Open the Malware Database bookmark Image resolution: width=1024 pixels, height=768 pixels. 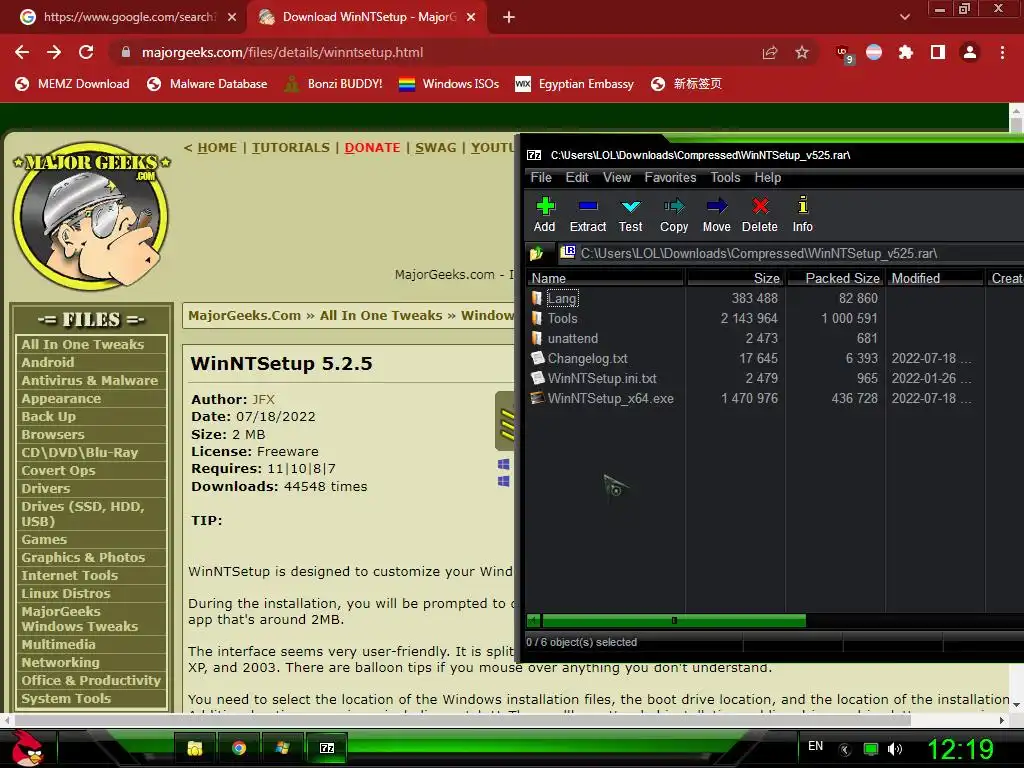pos(207,84)
